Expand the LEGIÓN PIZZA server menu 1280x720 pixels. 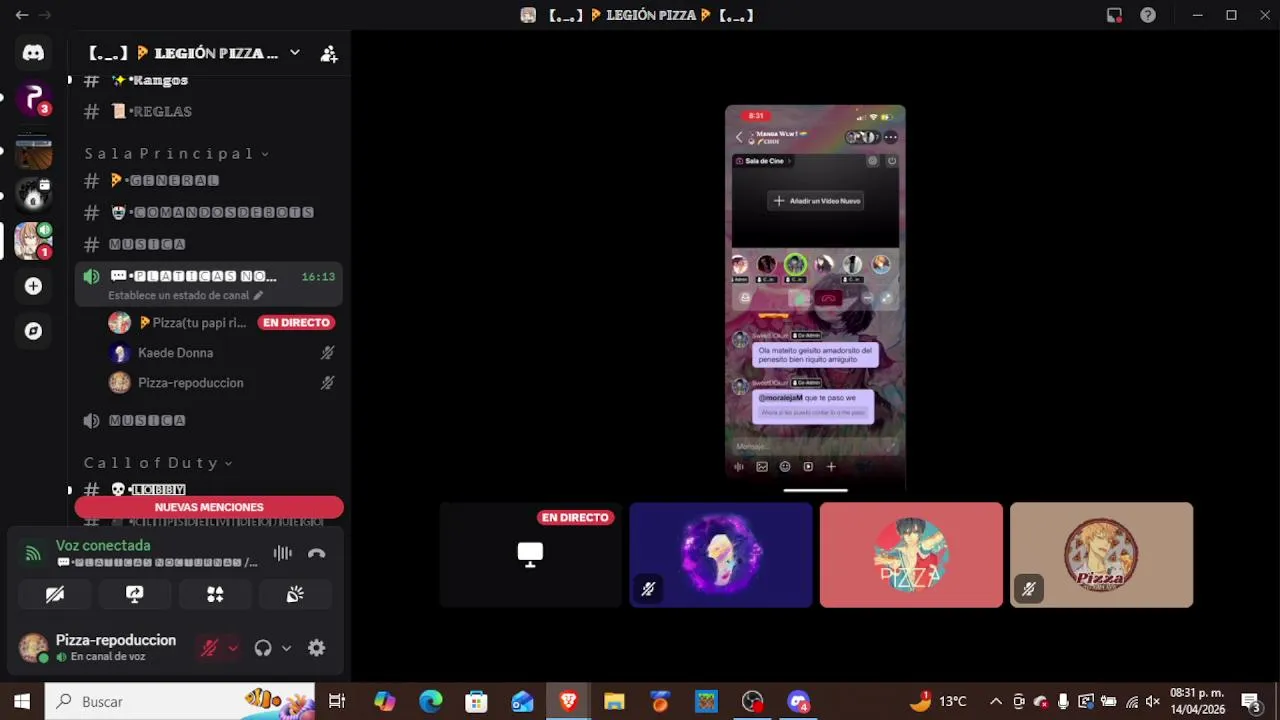click(294, 53)
